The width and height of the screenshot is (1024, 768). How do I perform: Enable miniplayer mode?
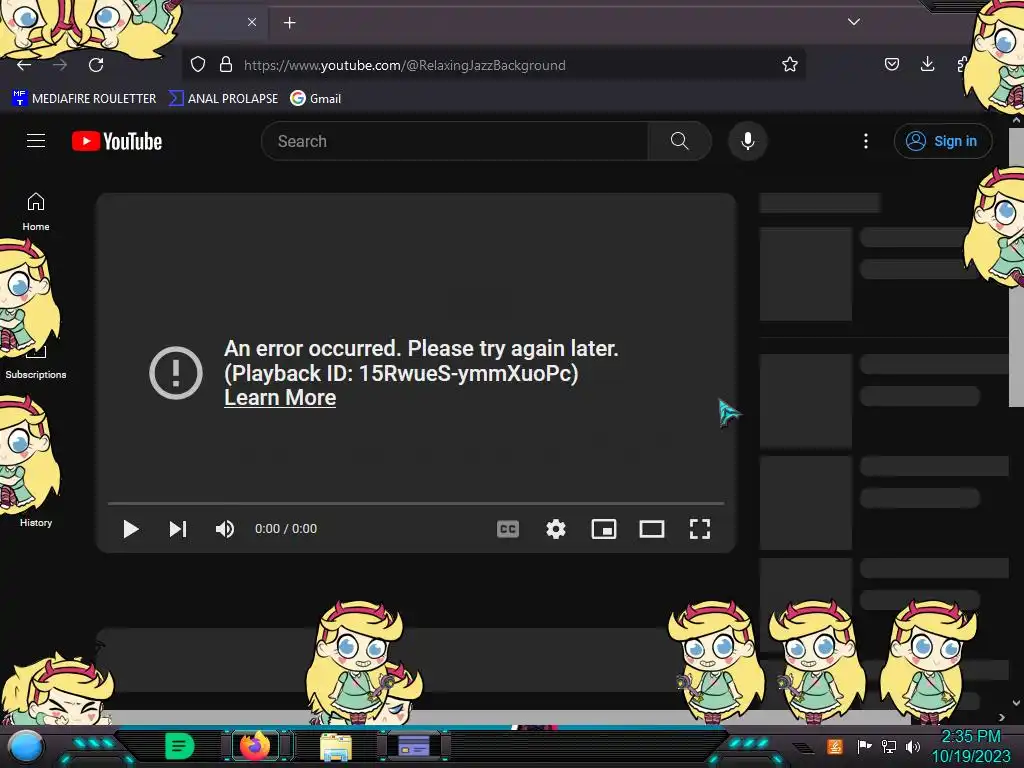pyautogui.click(x=603, y=529)
